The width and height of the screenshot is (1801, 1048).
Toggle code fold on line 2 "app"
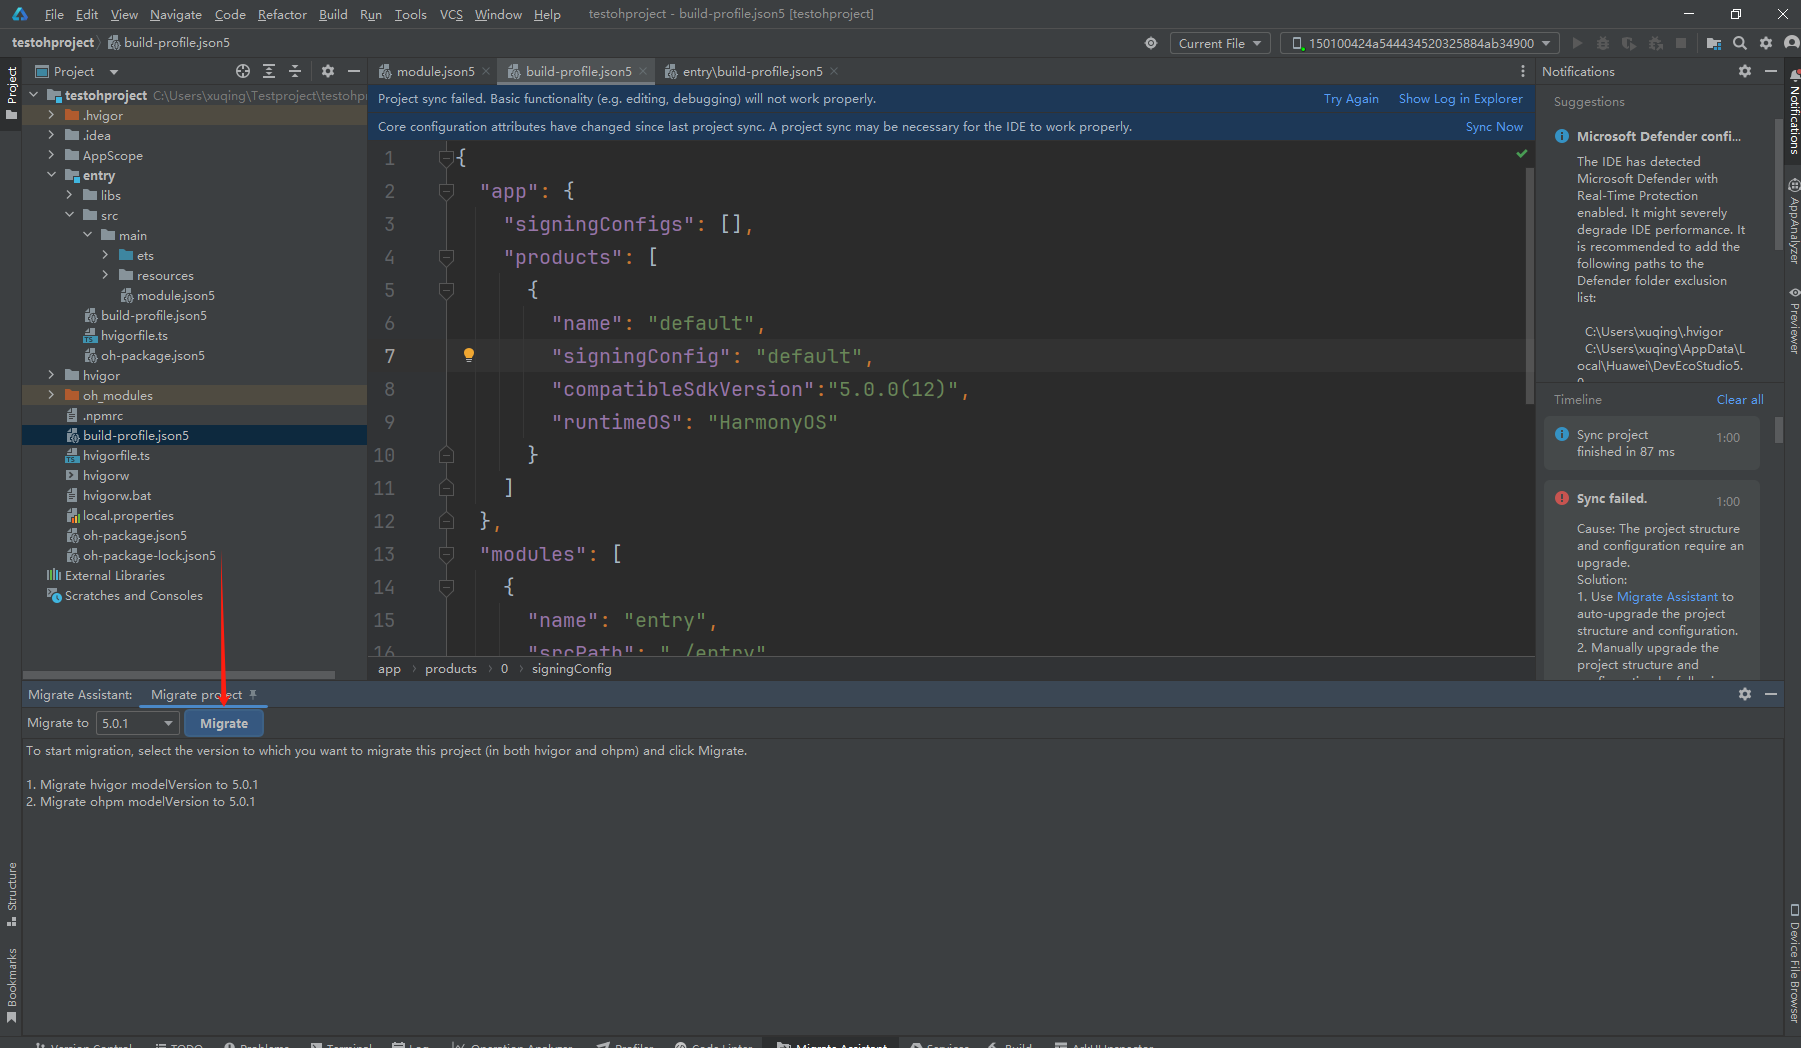tap(447, 191)
